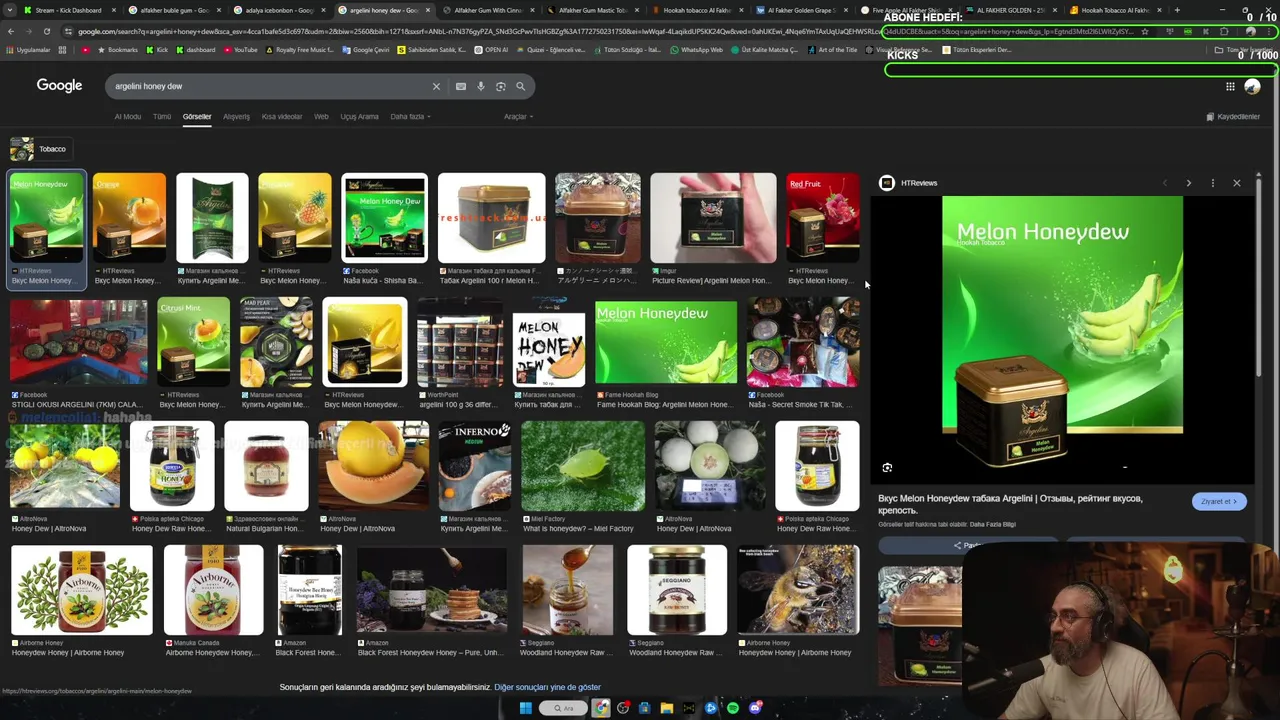Switch to 'adalya icebonbon' browser tab

(x=279, y=10)
